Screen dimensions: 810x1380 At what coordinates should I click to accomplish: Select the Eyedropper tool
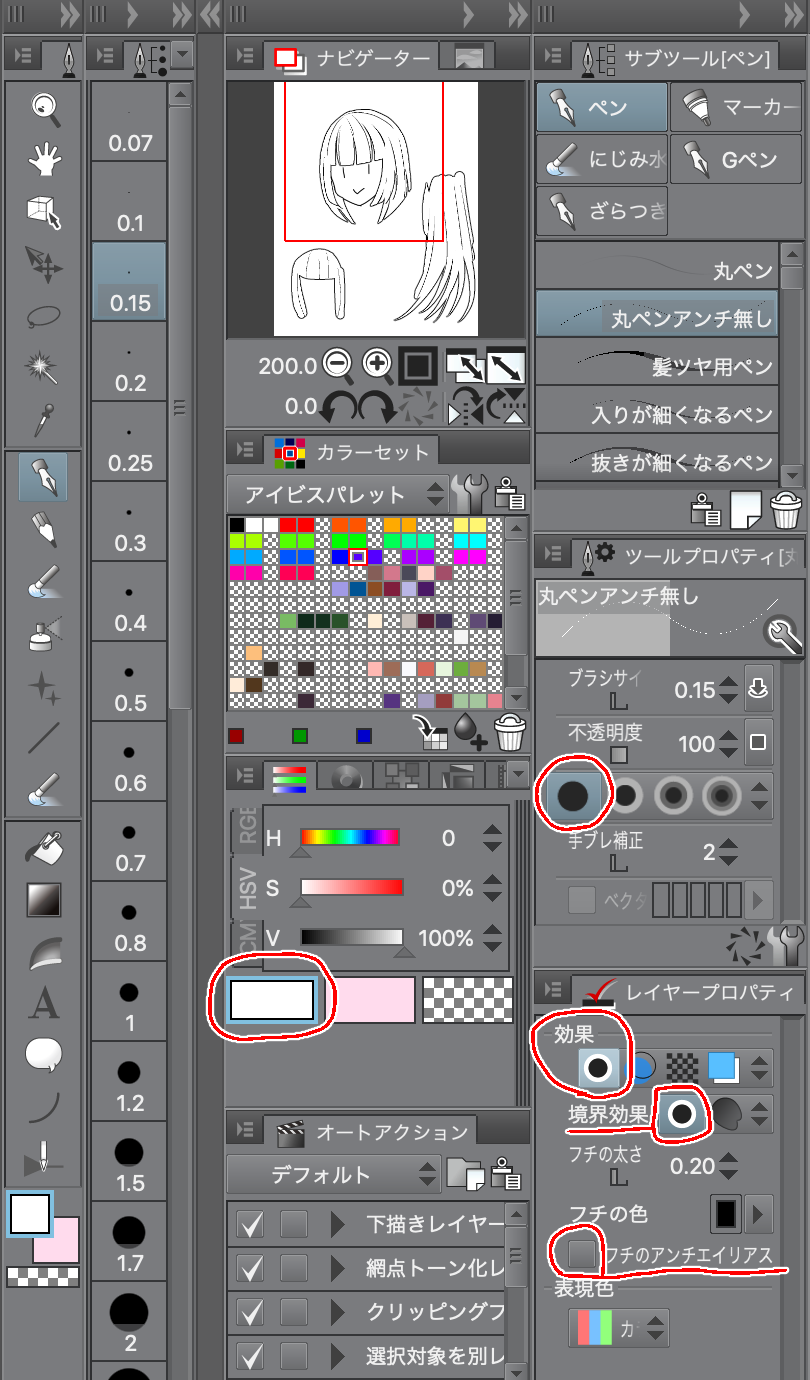[43, 421]
